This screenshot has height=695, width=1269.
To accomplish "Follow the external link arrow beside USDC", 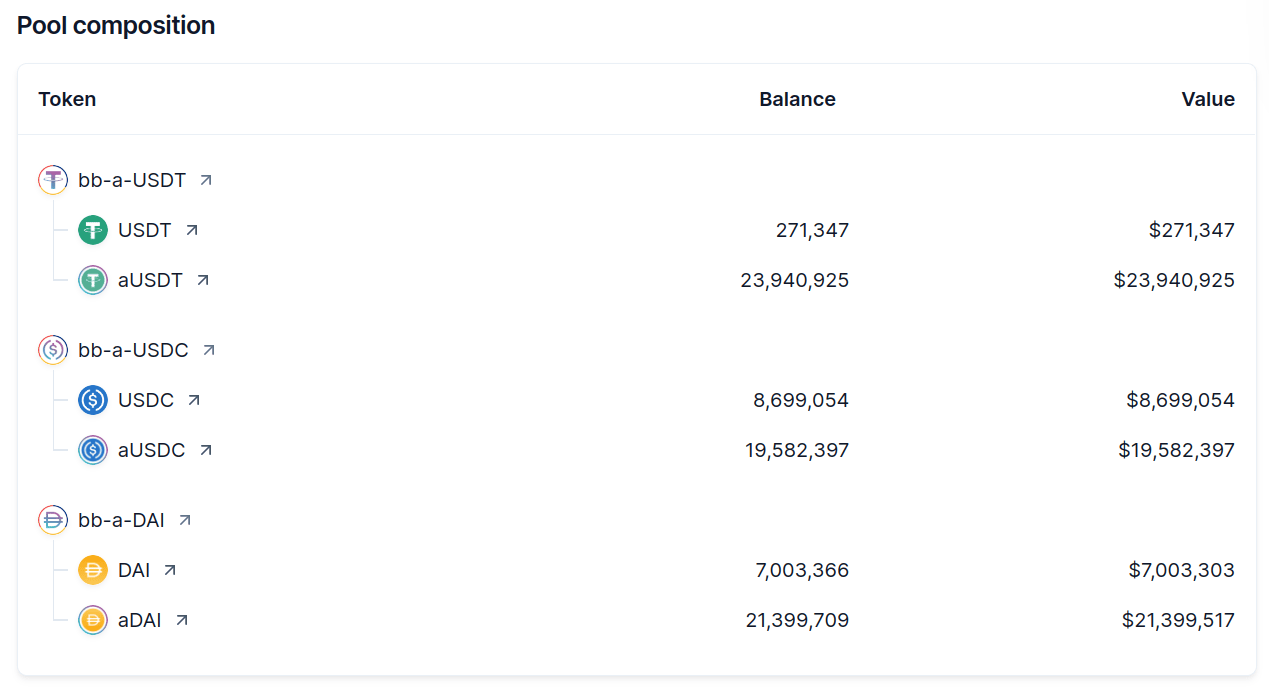I will [194, 400].
